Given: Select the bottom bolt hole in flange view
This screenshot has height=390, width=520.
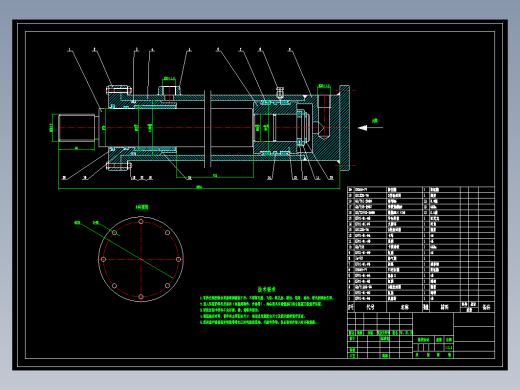Looking at the screenshot, I should click(x=141, y=297).
